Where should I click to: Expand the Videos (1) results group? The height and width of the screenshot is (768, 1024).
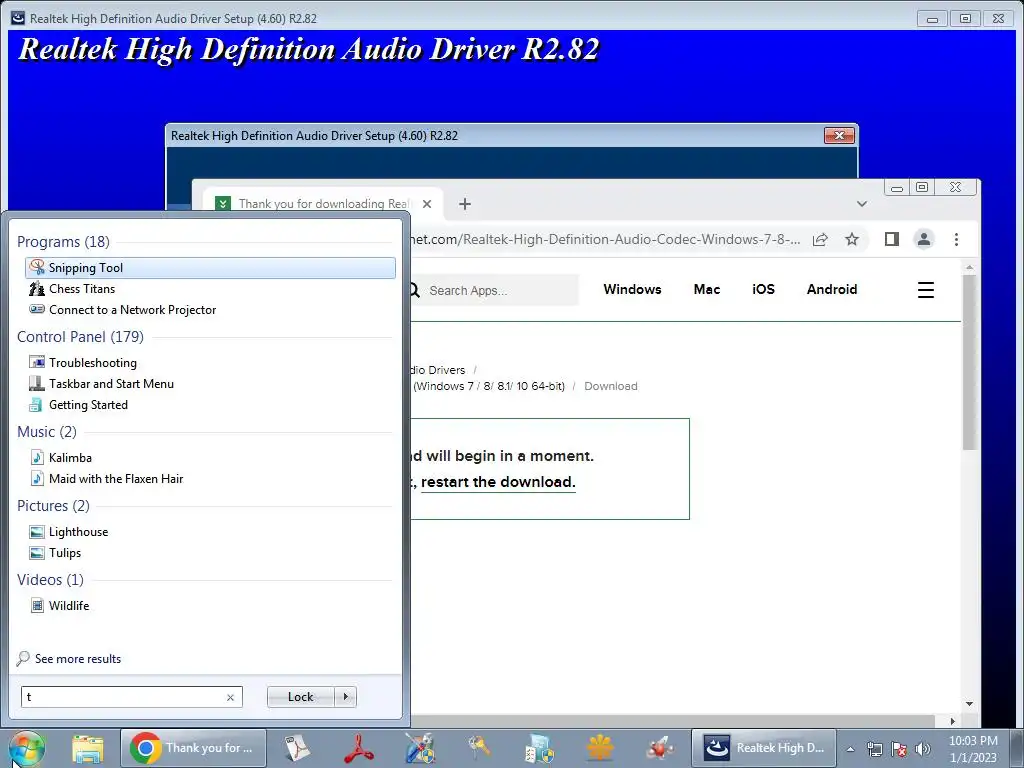[x=50, y=579]
